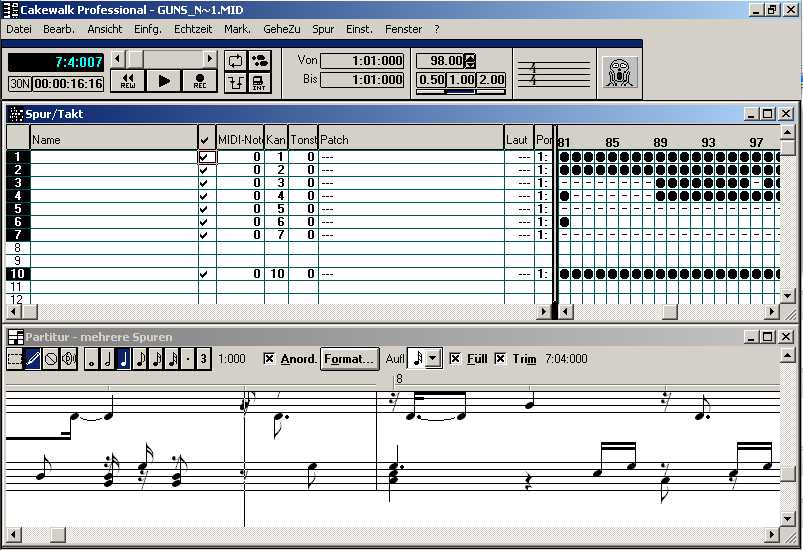Select the pencil draw tool in Partitur
803x550 pixels.
tap(33, 359)
